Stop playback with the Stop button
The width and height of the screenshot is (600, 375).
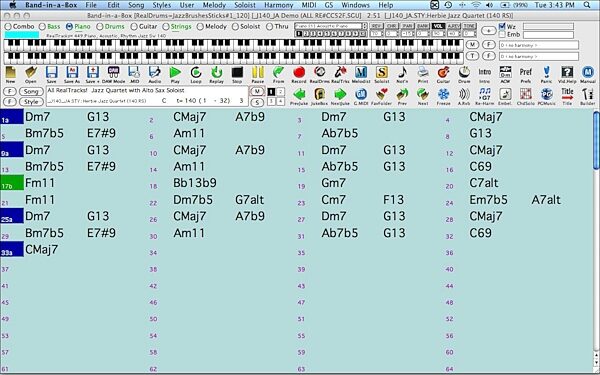(237, 74)
